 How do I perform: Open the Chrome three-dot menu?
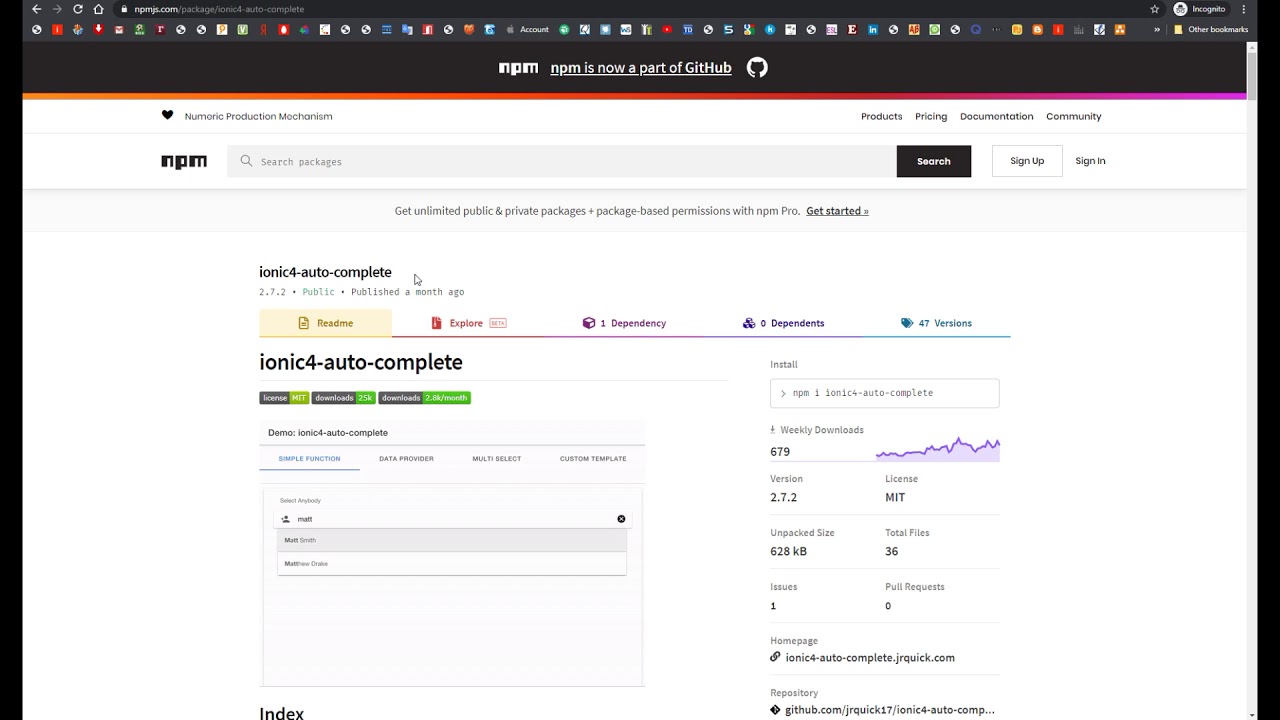coord(1244,9)
